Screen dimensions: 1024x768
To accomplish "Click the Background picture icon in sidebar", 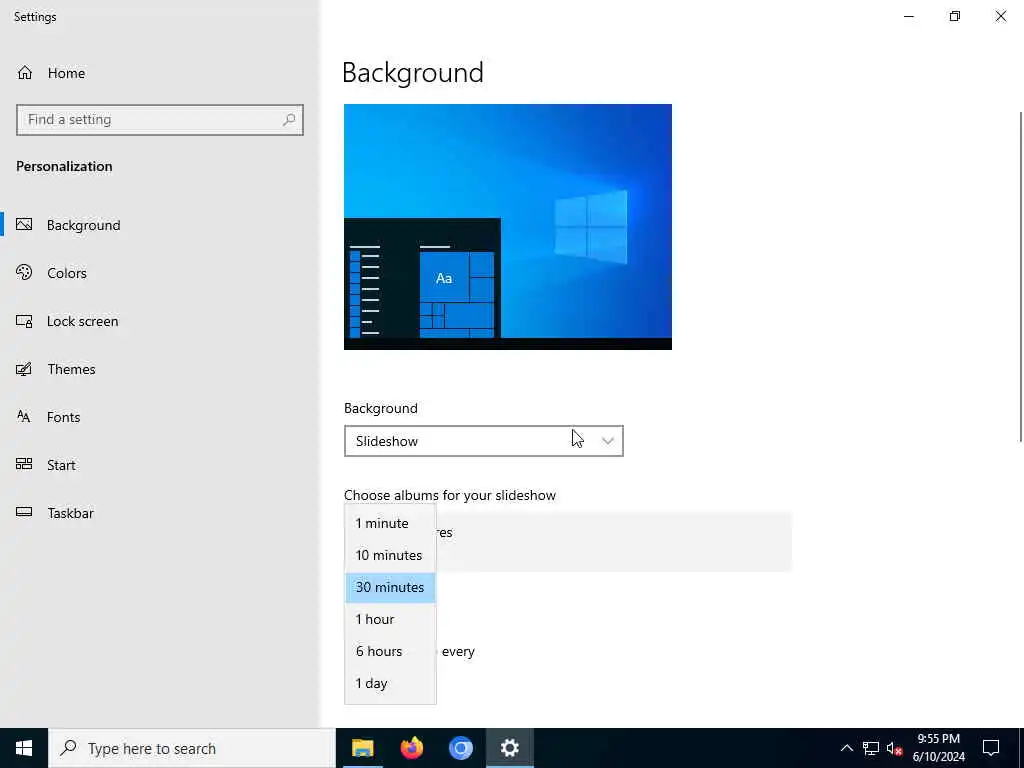I will pos(24,225).
